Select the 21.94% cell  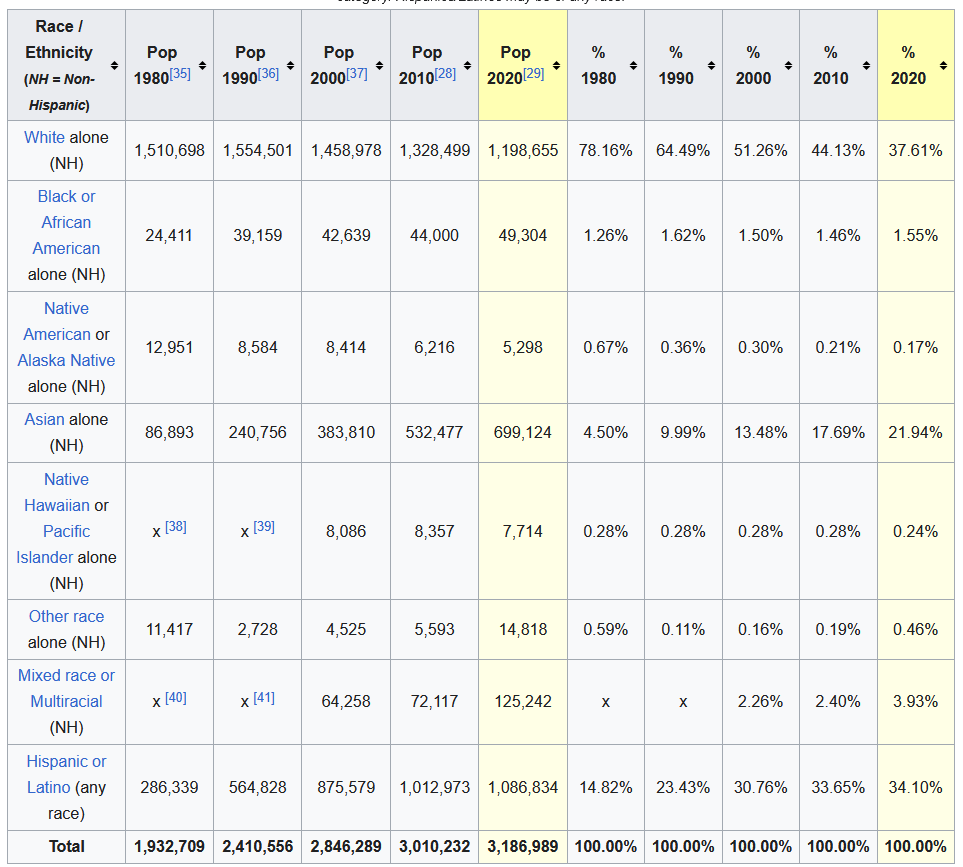(x=916, y=433)
